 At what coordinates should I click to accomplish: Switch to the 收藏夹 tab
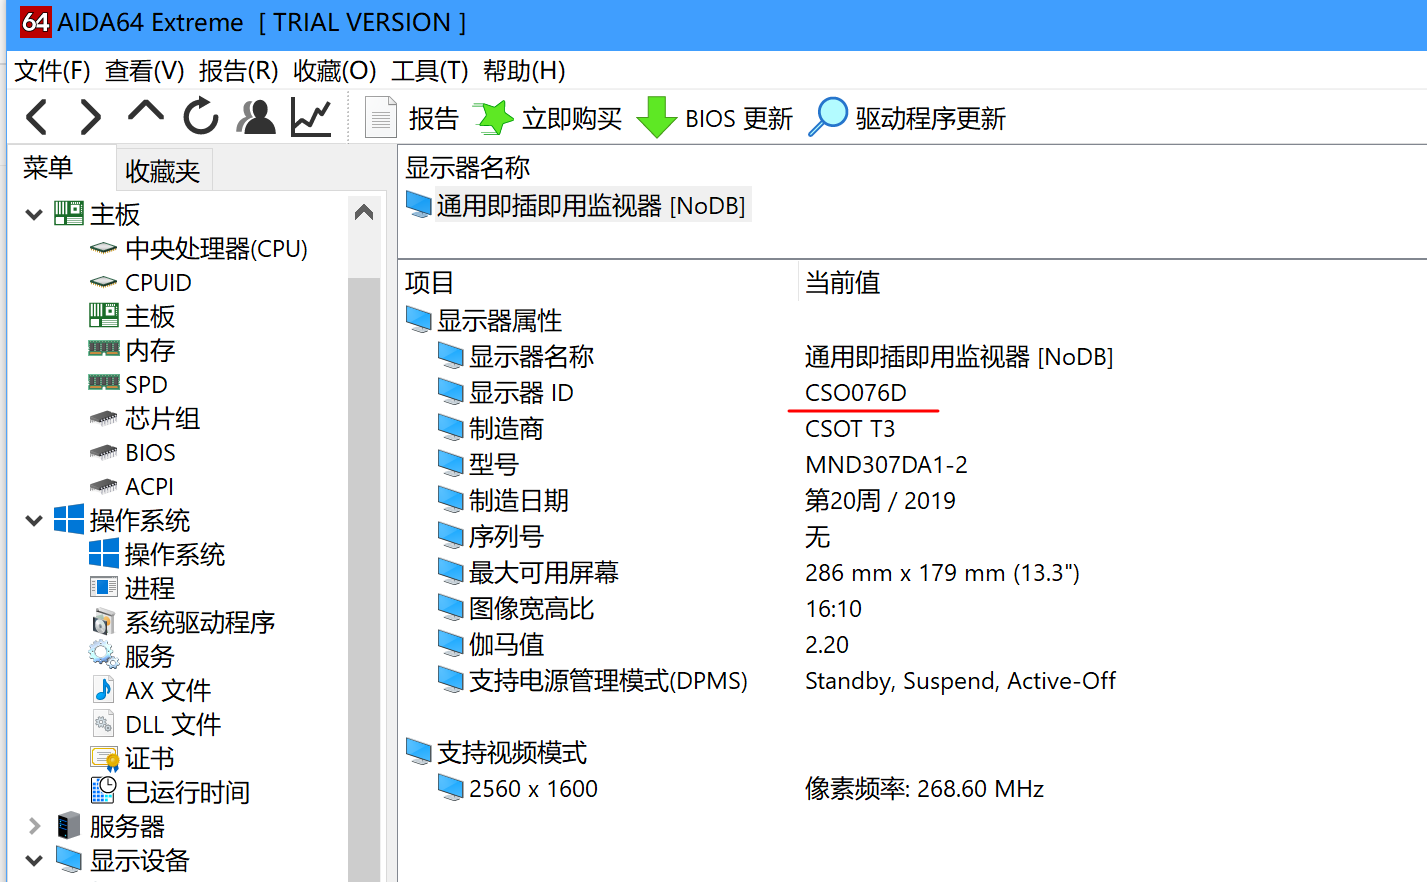[x=163, y=169]
